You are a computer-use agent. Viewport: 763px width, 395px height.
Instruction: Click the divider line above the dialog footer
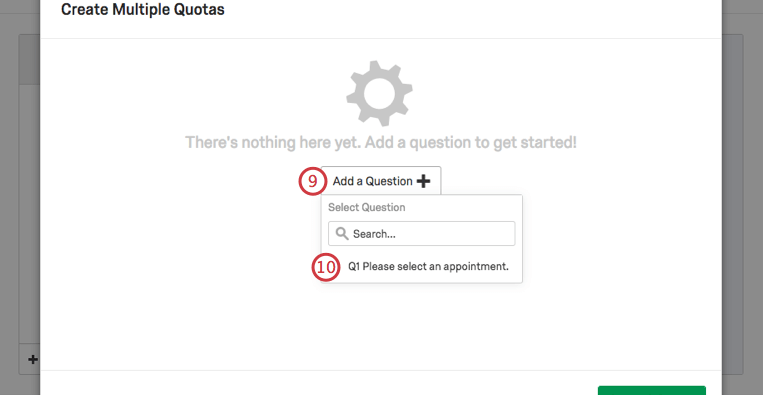point(381,370)
